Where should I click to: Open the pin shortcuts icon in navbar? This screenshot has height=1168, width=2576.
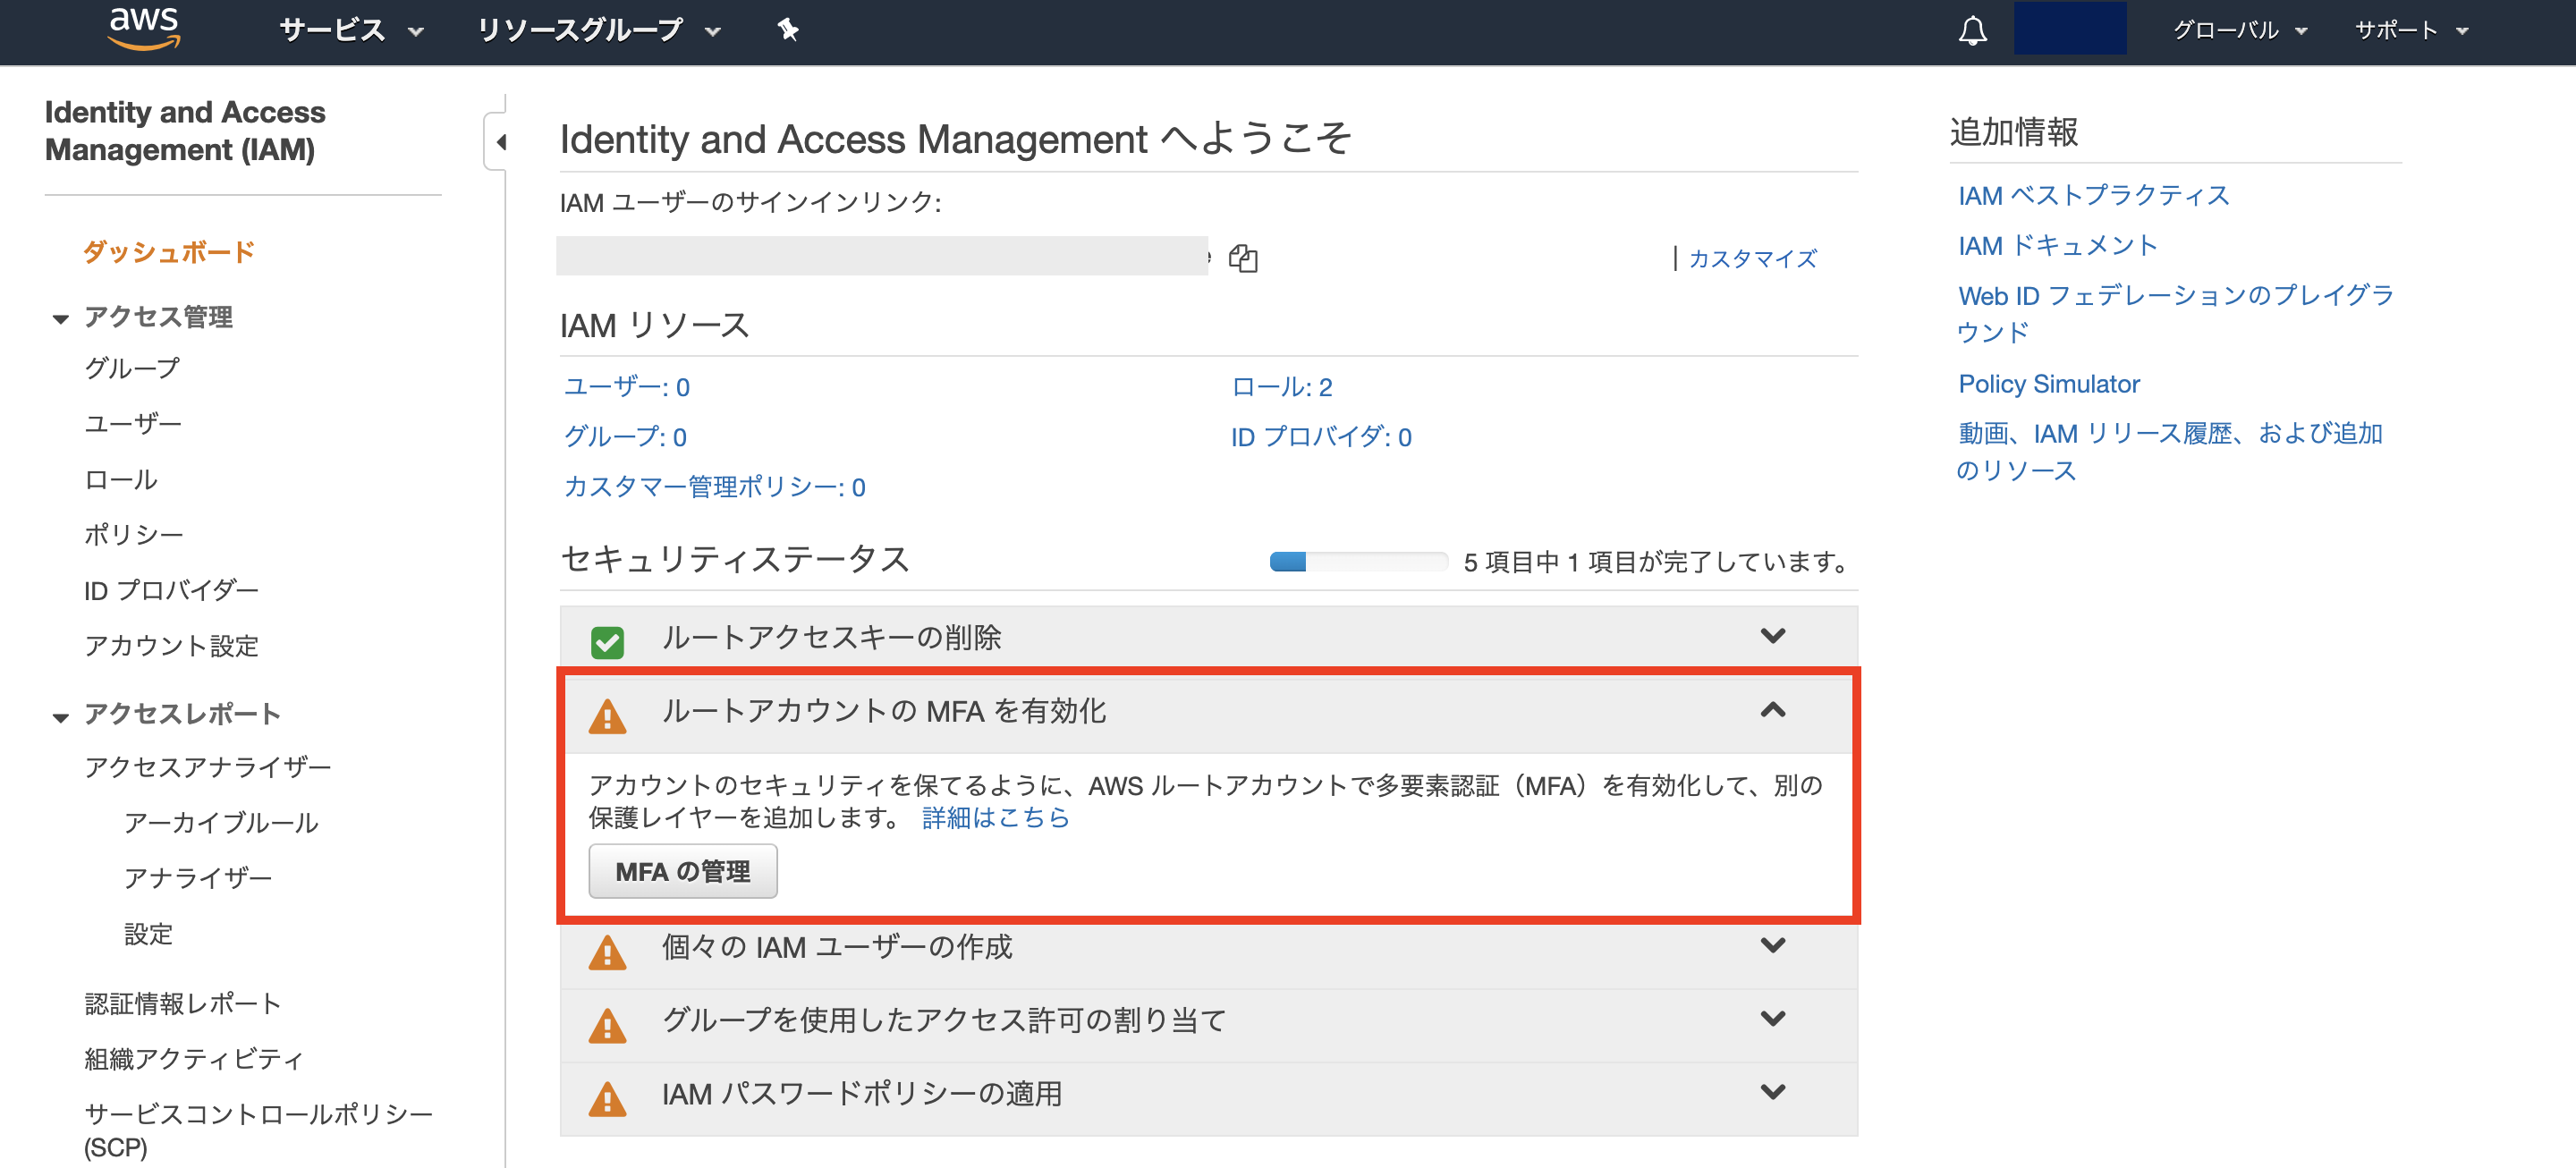(x=788, y=30)
